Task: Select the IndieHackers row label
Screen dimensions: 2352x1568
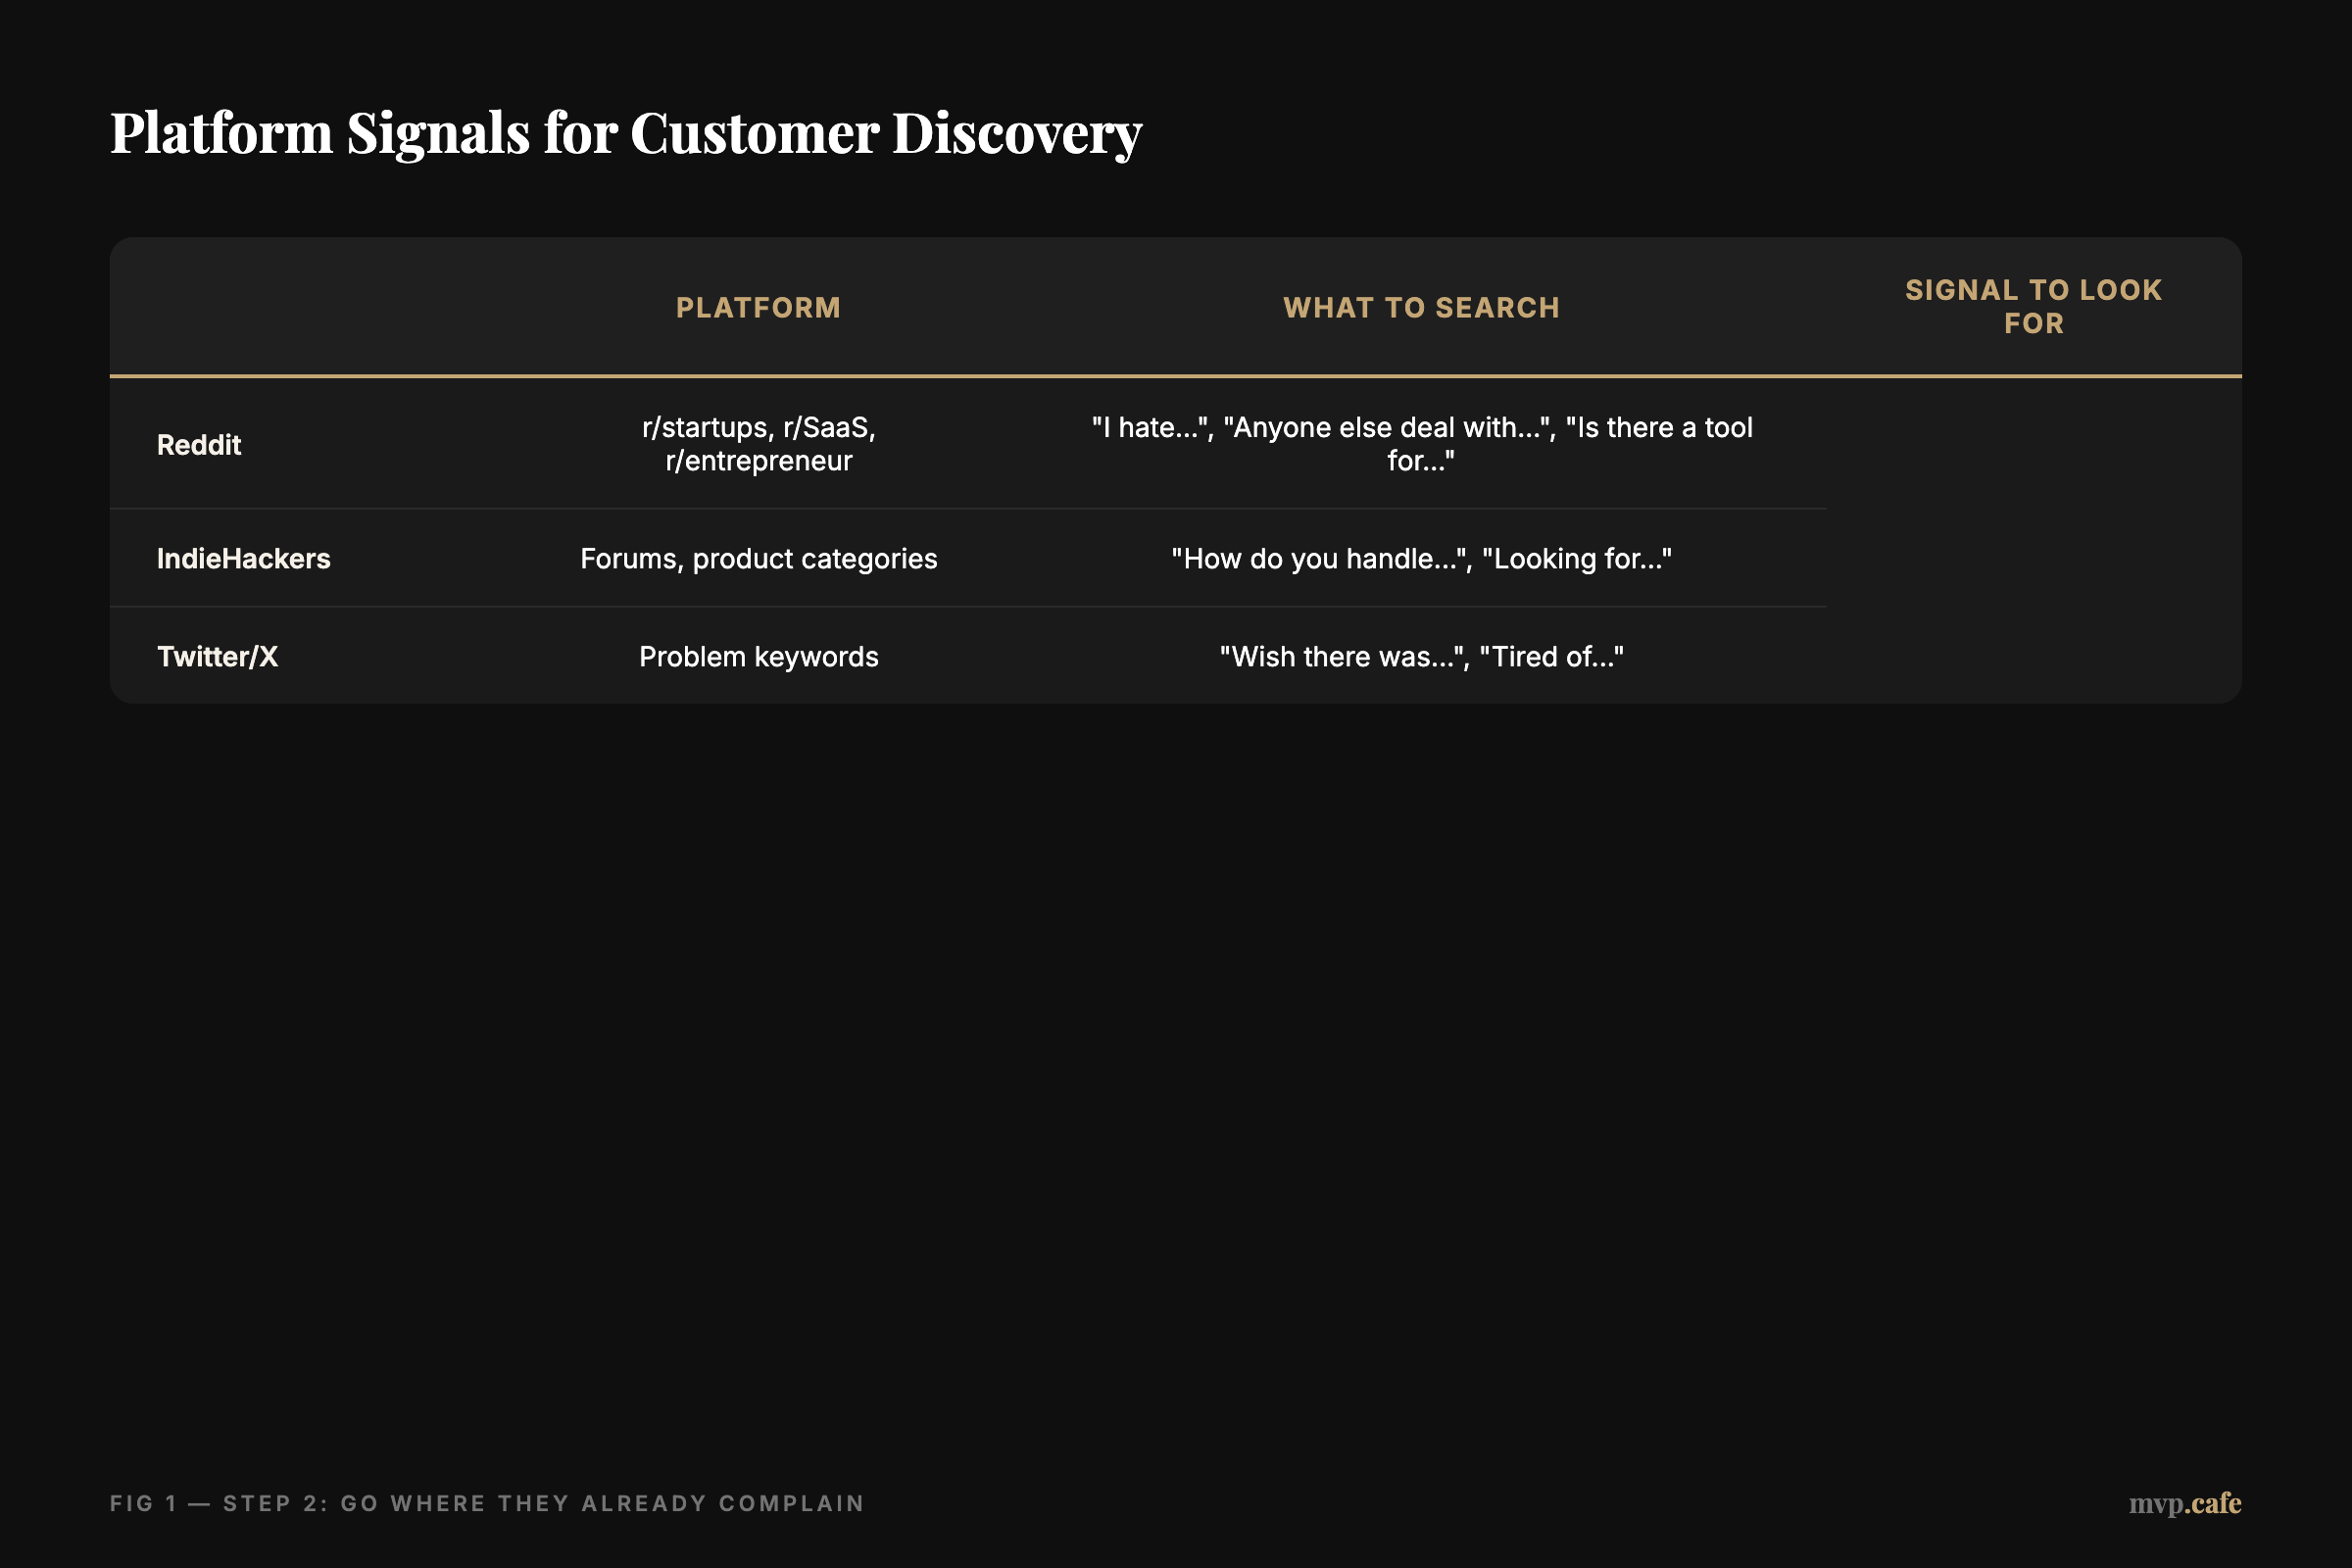Action: coord(243,558)
